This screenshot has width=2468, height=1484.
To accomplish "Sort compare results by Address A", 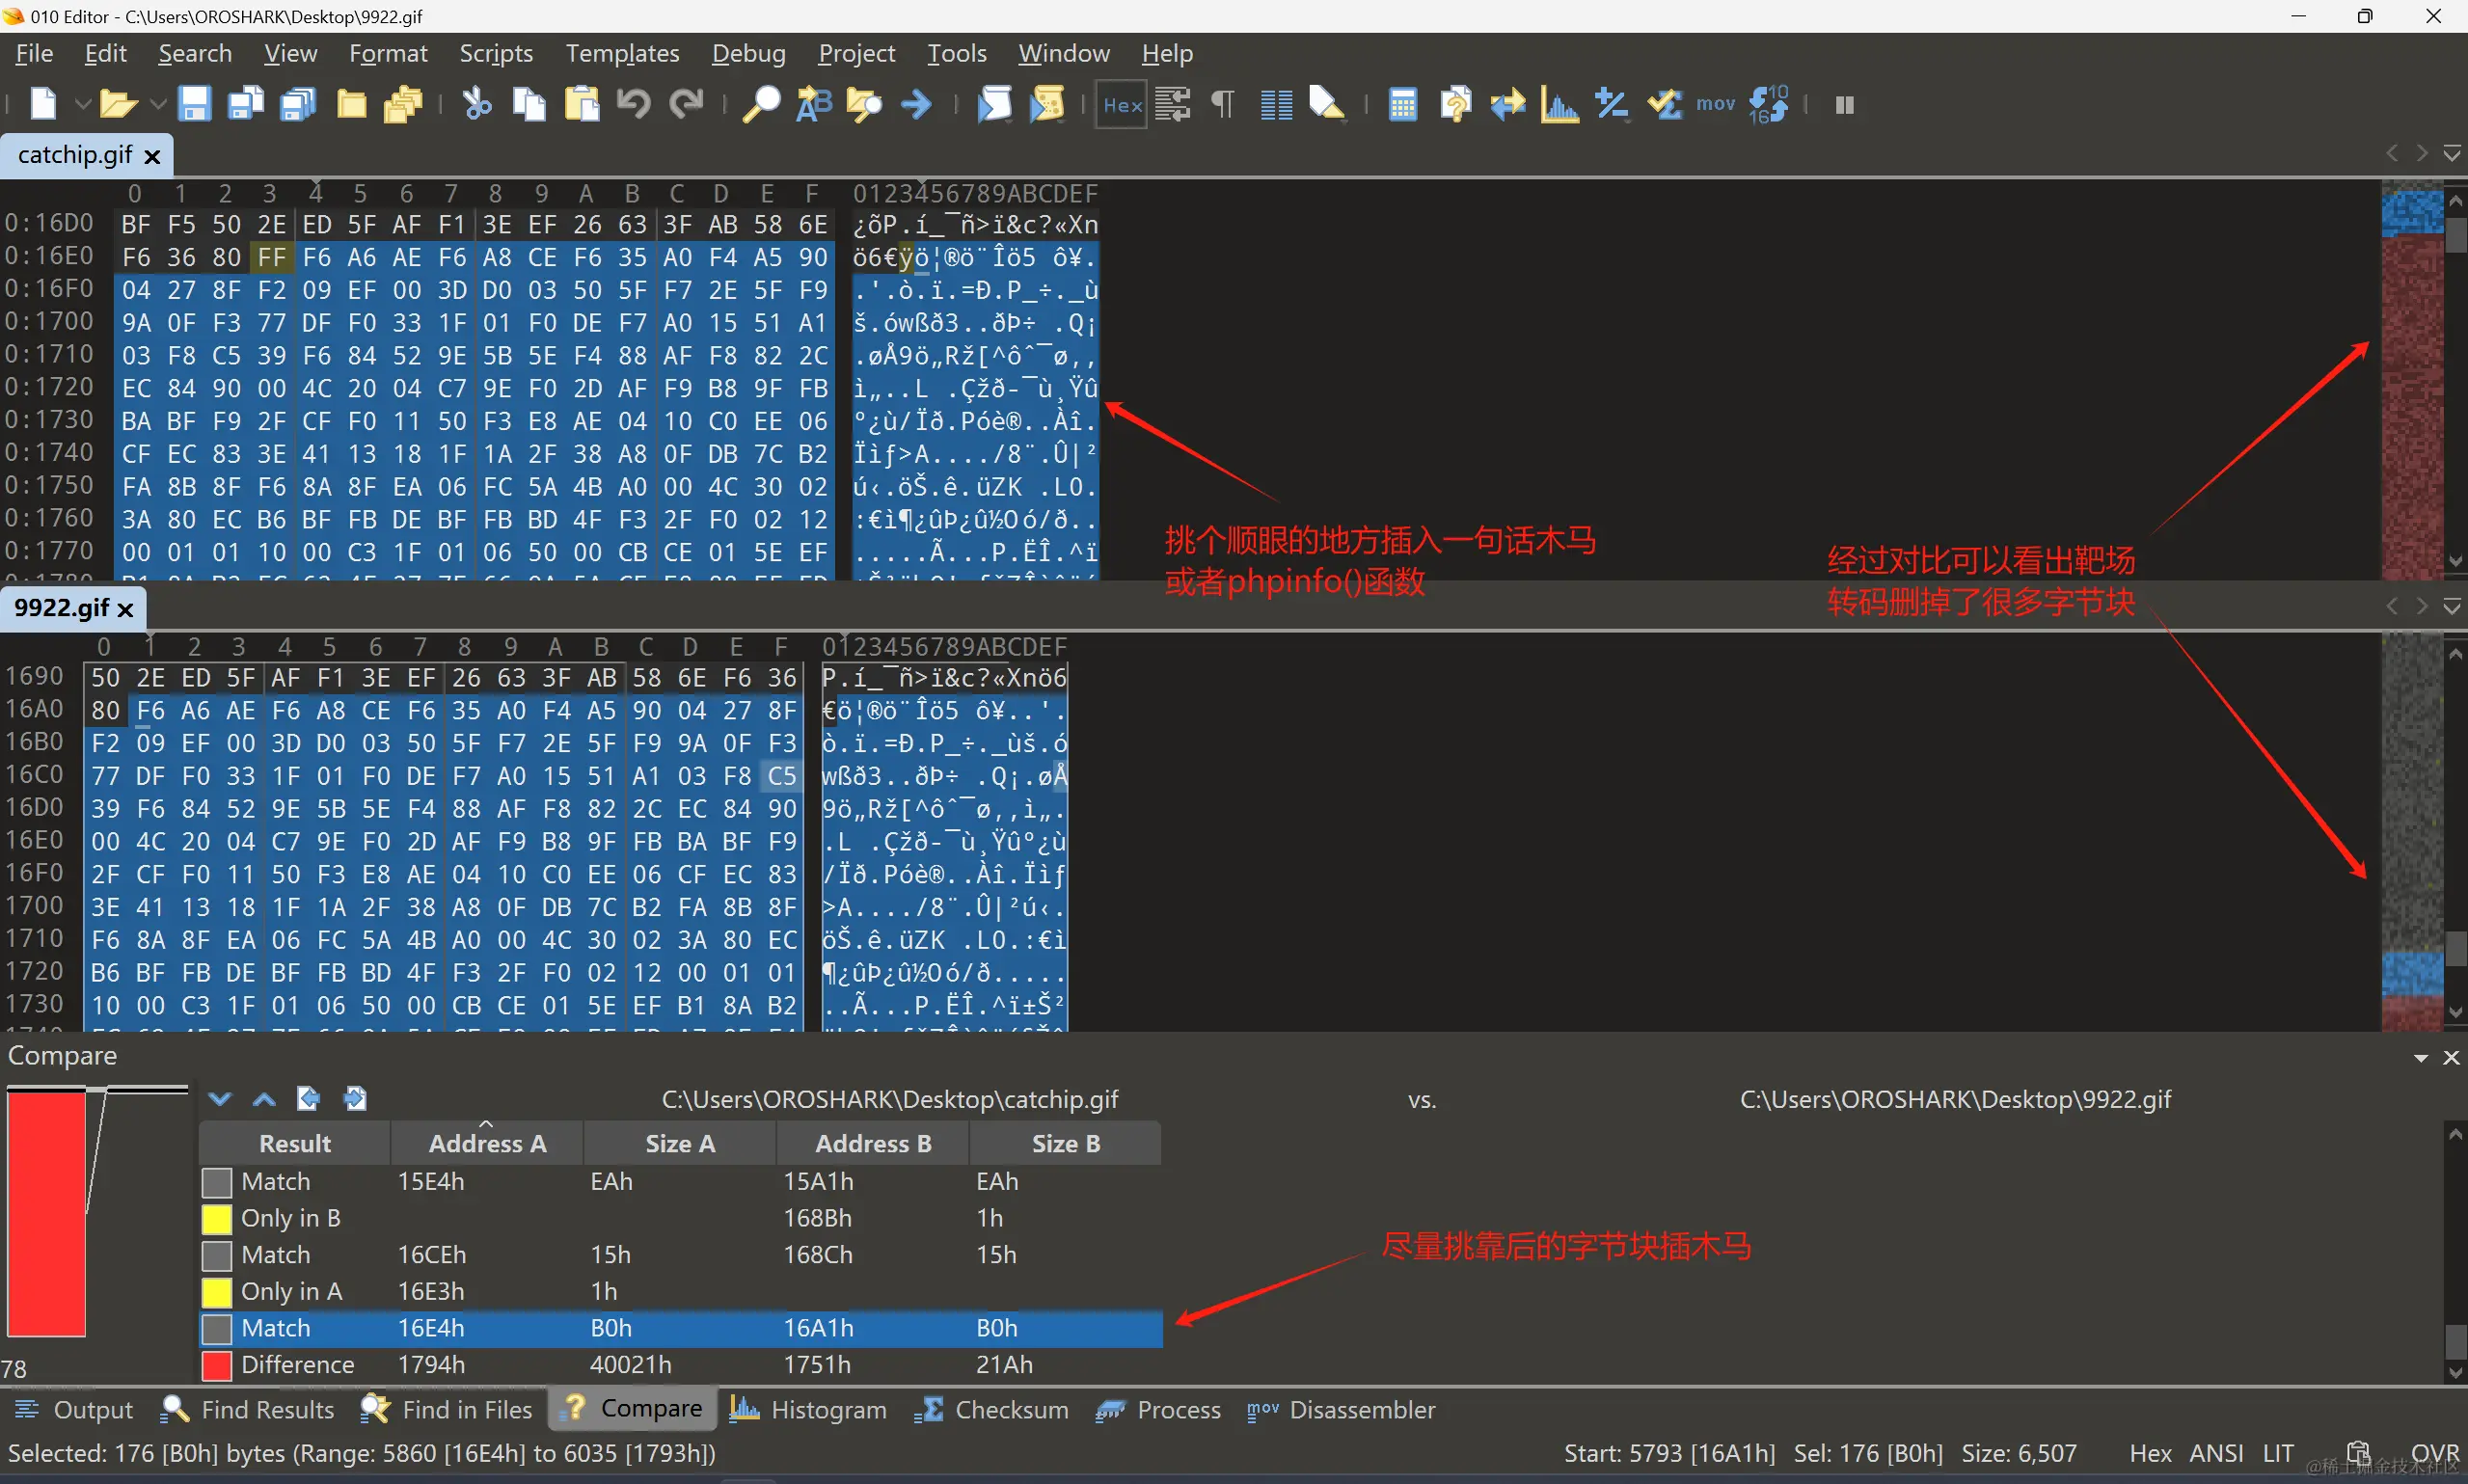I will [x=487, y=1144].
